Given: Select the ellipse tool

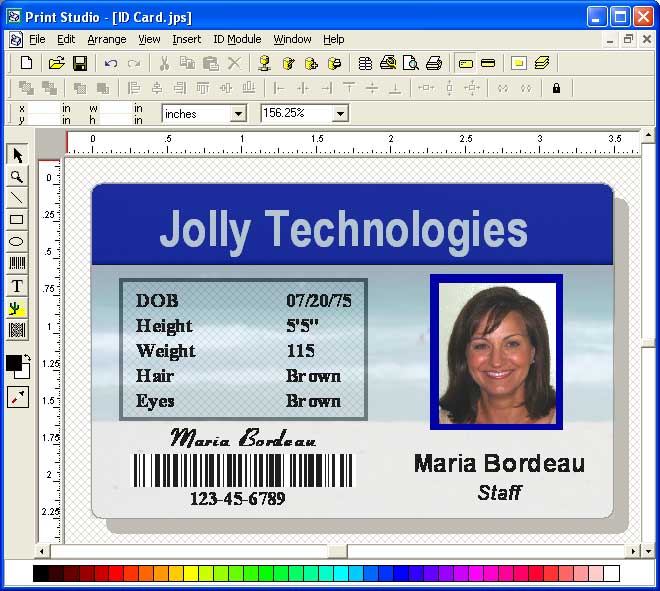Looking at the screenshot, I should click(17, 241).
